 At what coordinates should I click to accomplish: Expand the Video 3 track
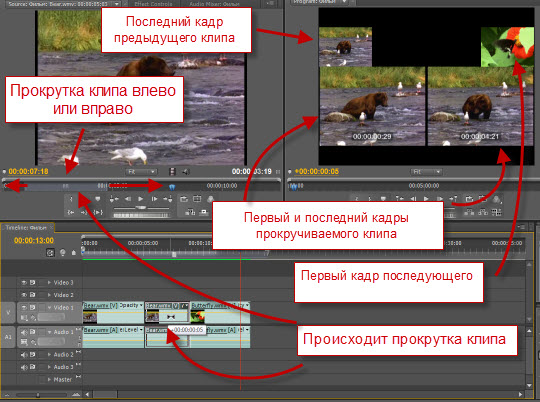(49, 282)
